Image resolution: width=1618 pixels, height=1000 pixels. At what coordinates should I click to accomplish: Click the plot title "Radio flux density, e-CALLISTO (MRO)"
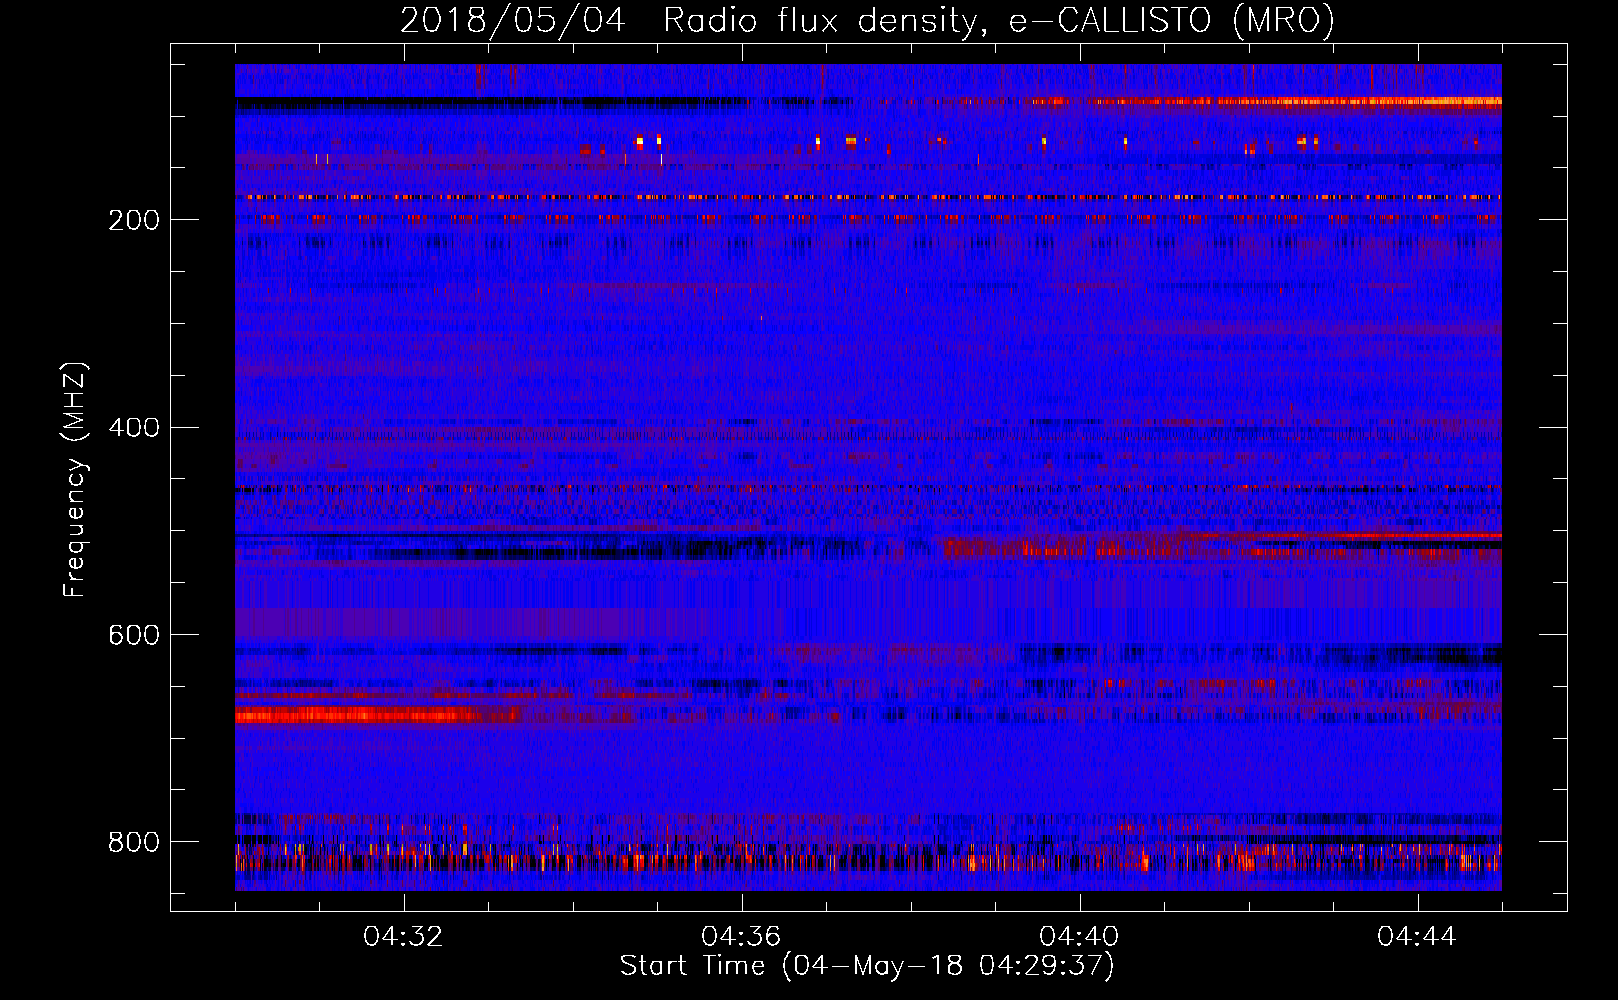[998, 20]
